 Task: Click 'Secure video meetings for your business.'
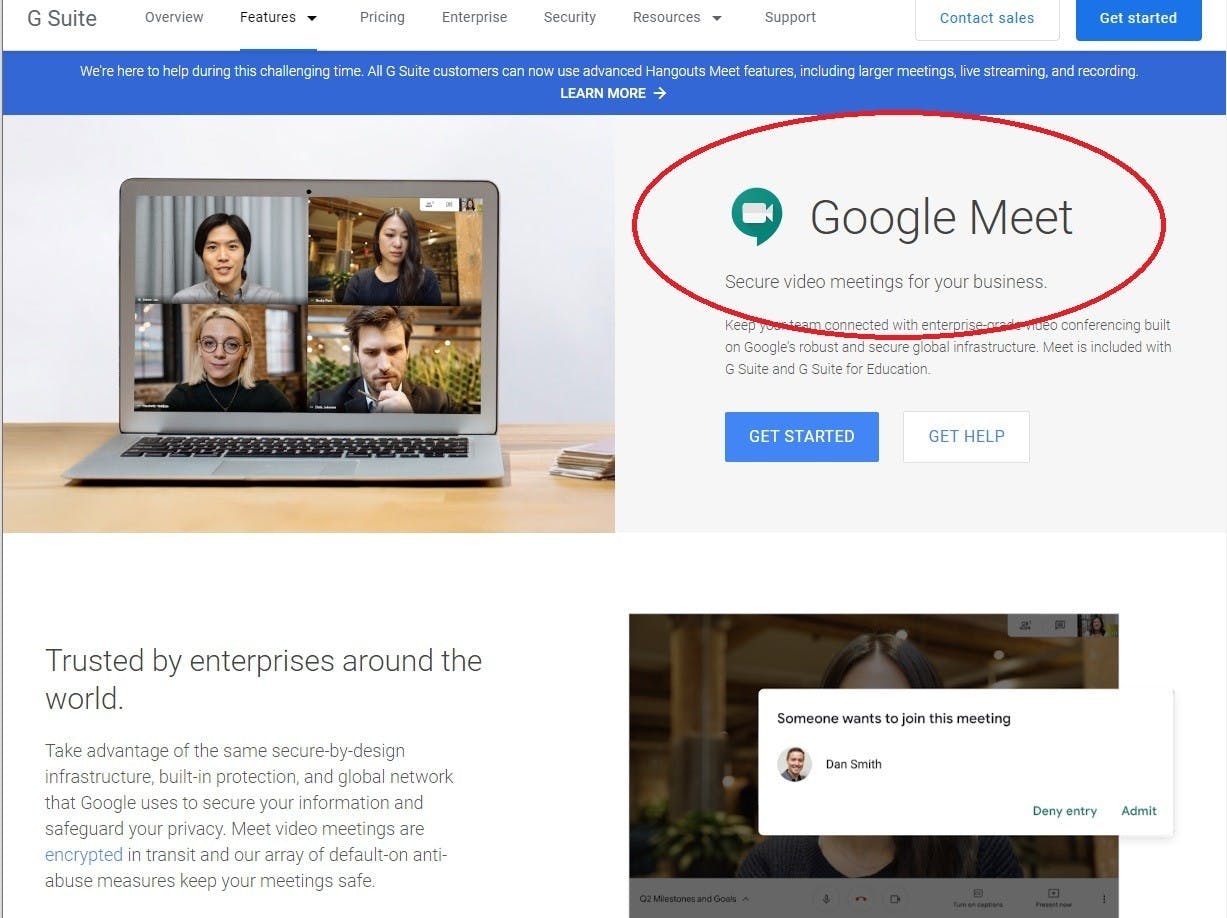[x=886, y=282]
